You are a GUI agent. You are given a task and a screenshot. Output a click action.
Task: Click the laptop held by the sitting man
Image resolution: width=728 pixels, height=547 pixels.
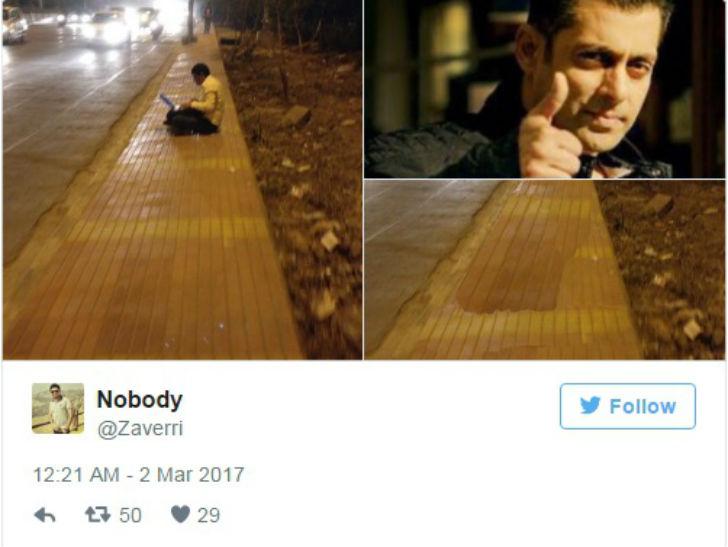(167, 101)
